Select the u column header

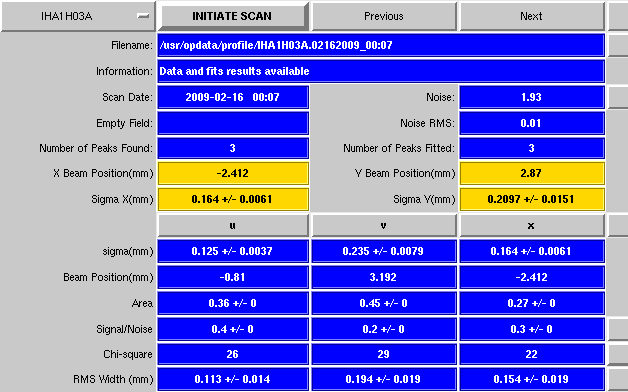pos(233,226)
